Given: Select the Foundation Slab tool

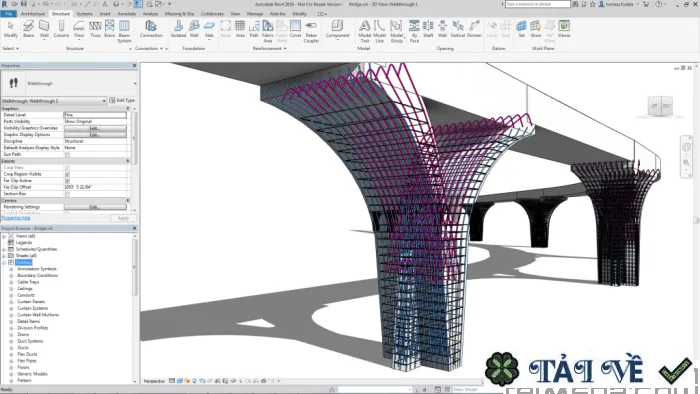Looking at the screenshot, I should point(209,29).
